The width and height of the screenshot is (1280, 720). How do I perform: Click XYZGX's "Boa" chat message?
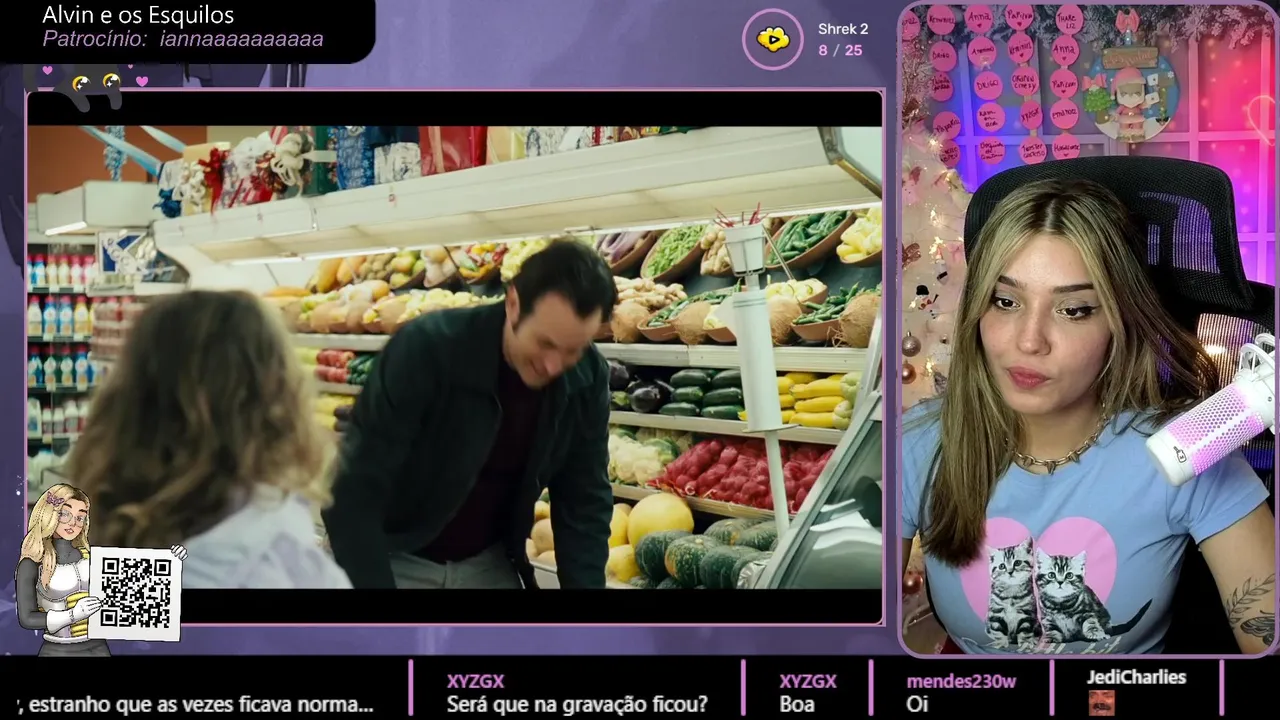click(797, 704)
